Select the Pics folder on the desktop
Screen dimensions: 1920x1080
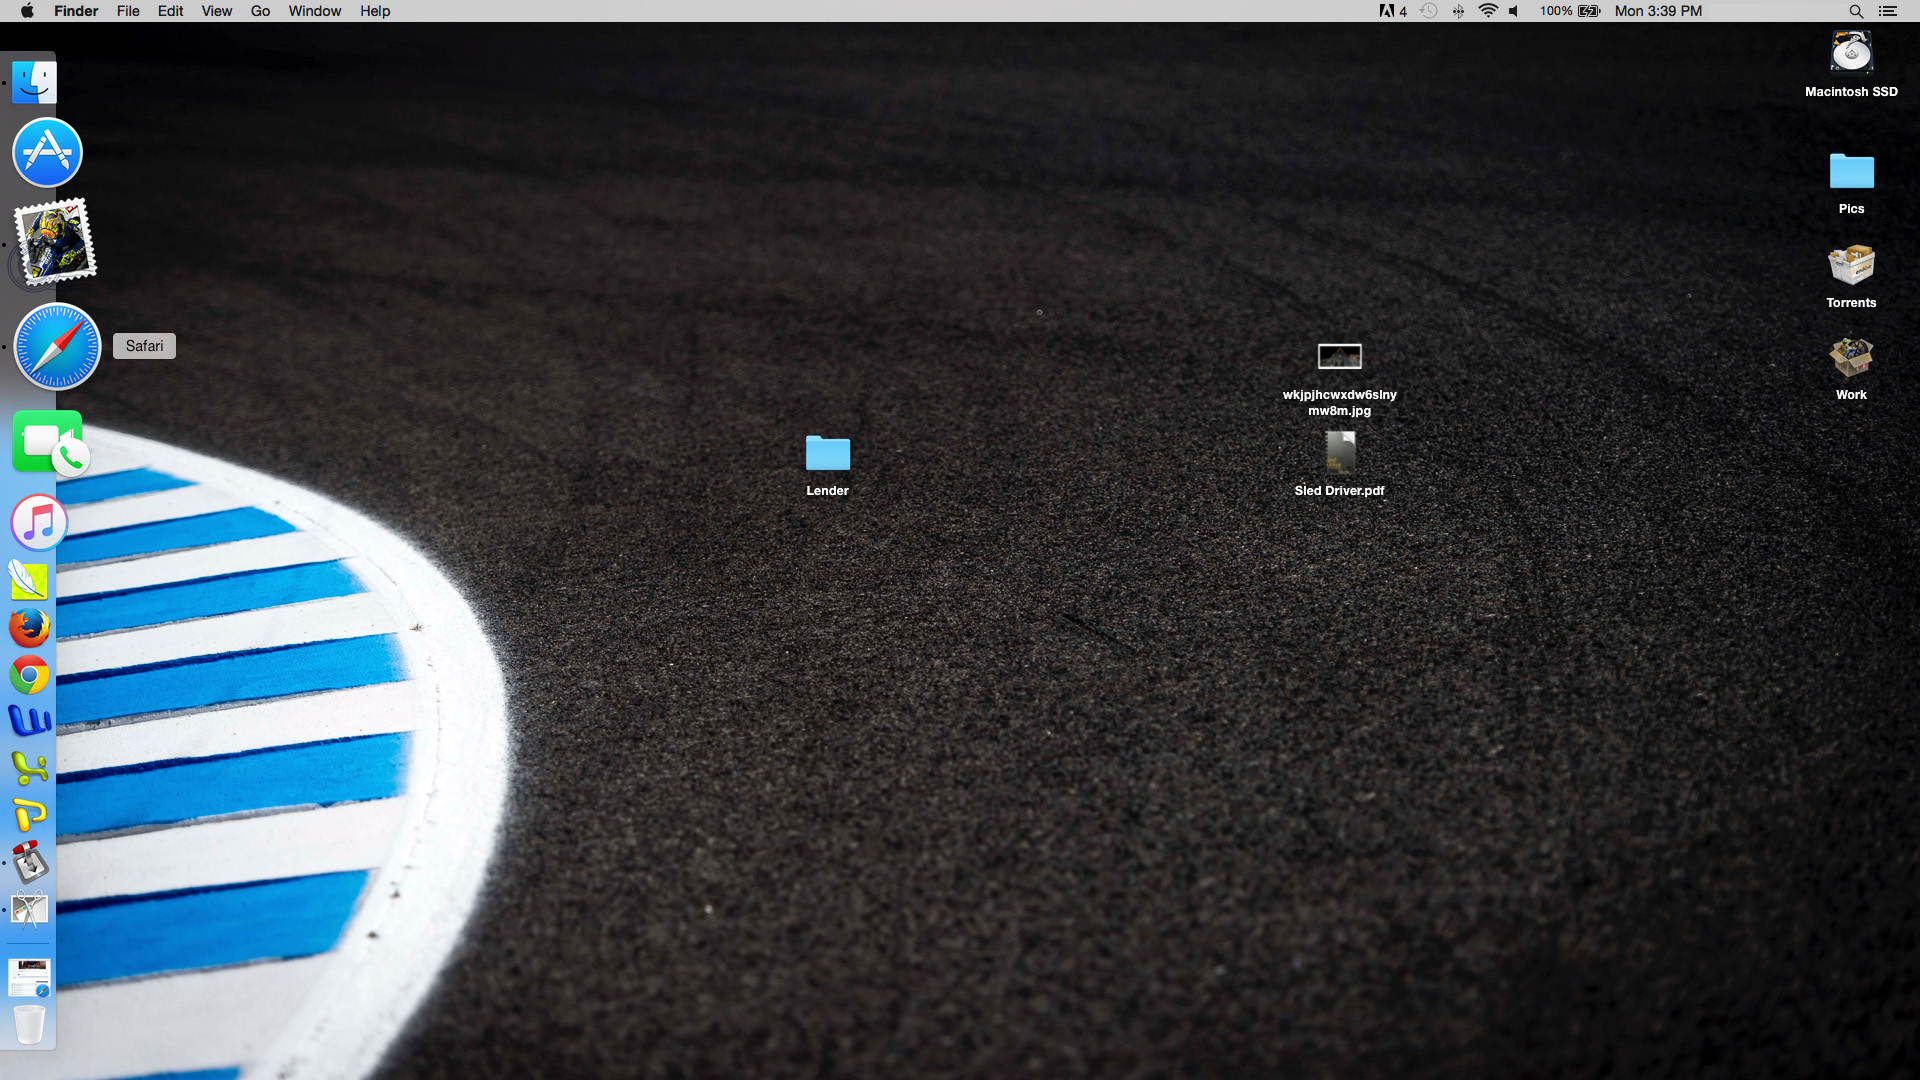tap(1851, 171)
